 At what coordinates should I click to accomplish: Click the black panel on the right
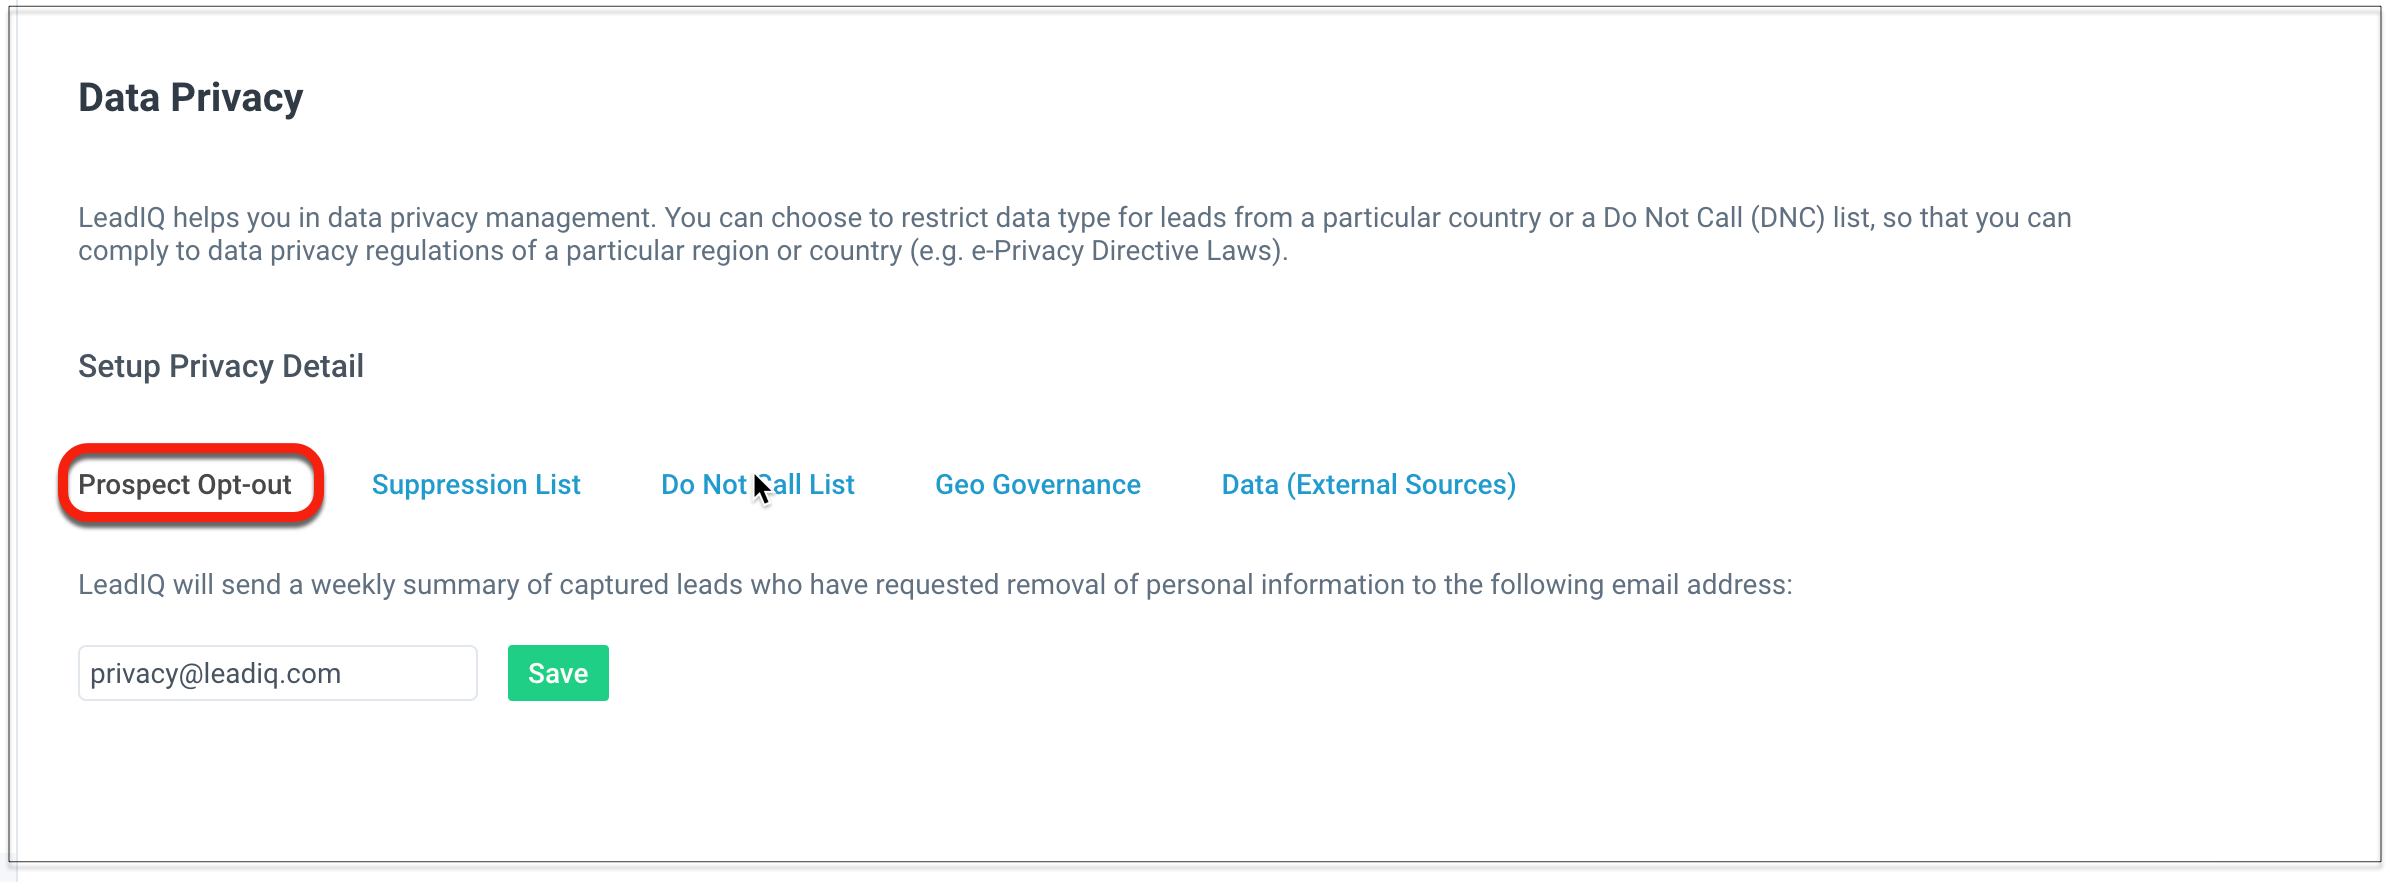[x=2302, y=440]
